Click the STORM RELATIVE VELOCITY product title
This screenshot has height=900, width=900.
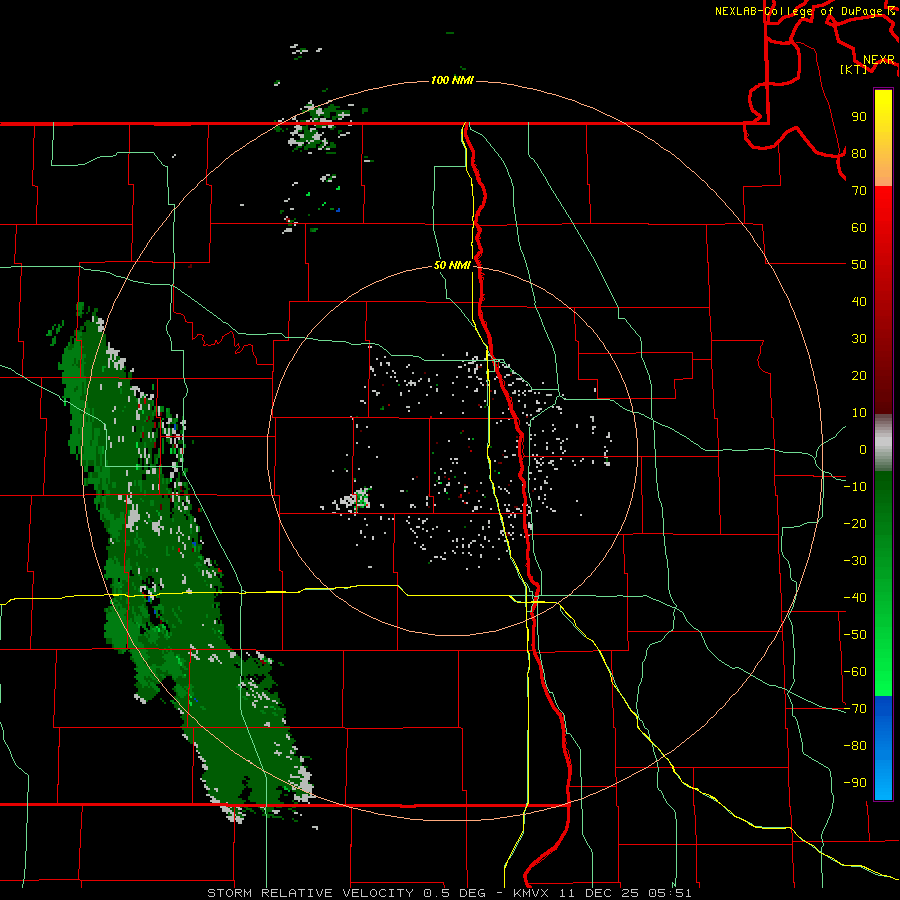coord(310,893)
